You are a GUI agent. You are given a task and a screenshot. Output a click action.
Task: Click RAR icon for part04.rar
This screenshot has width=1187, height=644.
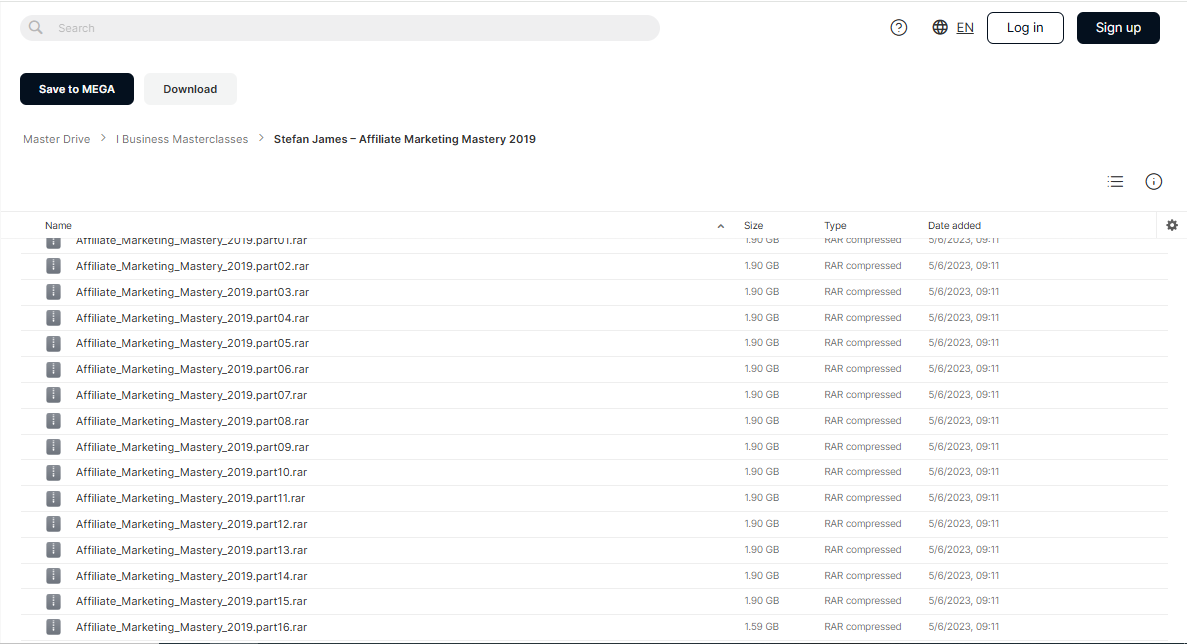pyautogui.click(x=53, y=318)
